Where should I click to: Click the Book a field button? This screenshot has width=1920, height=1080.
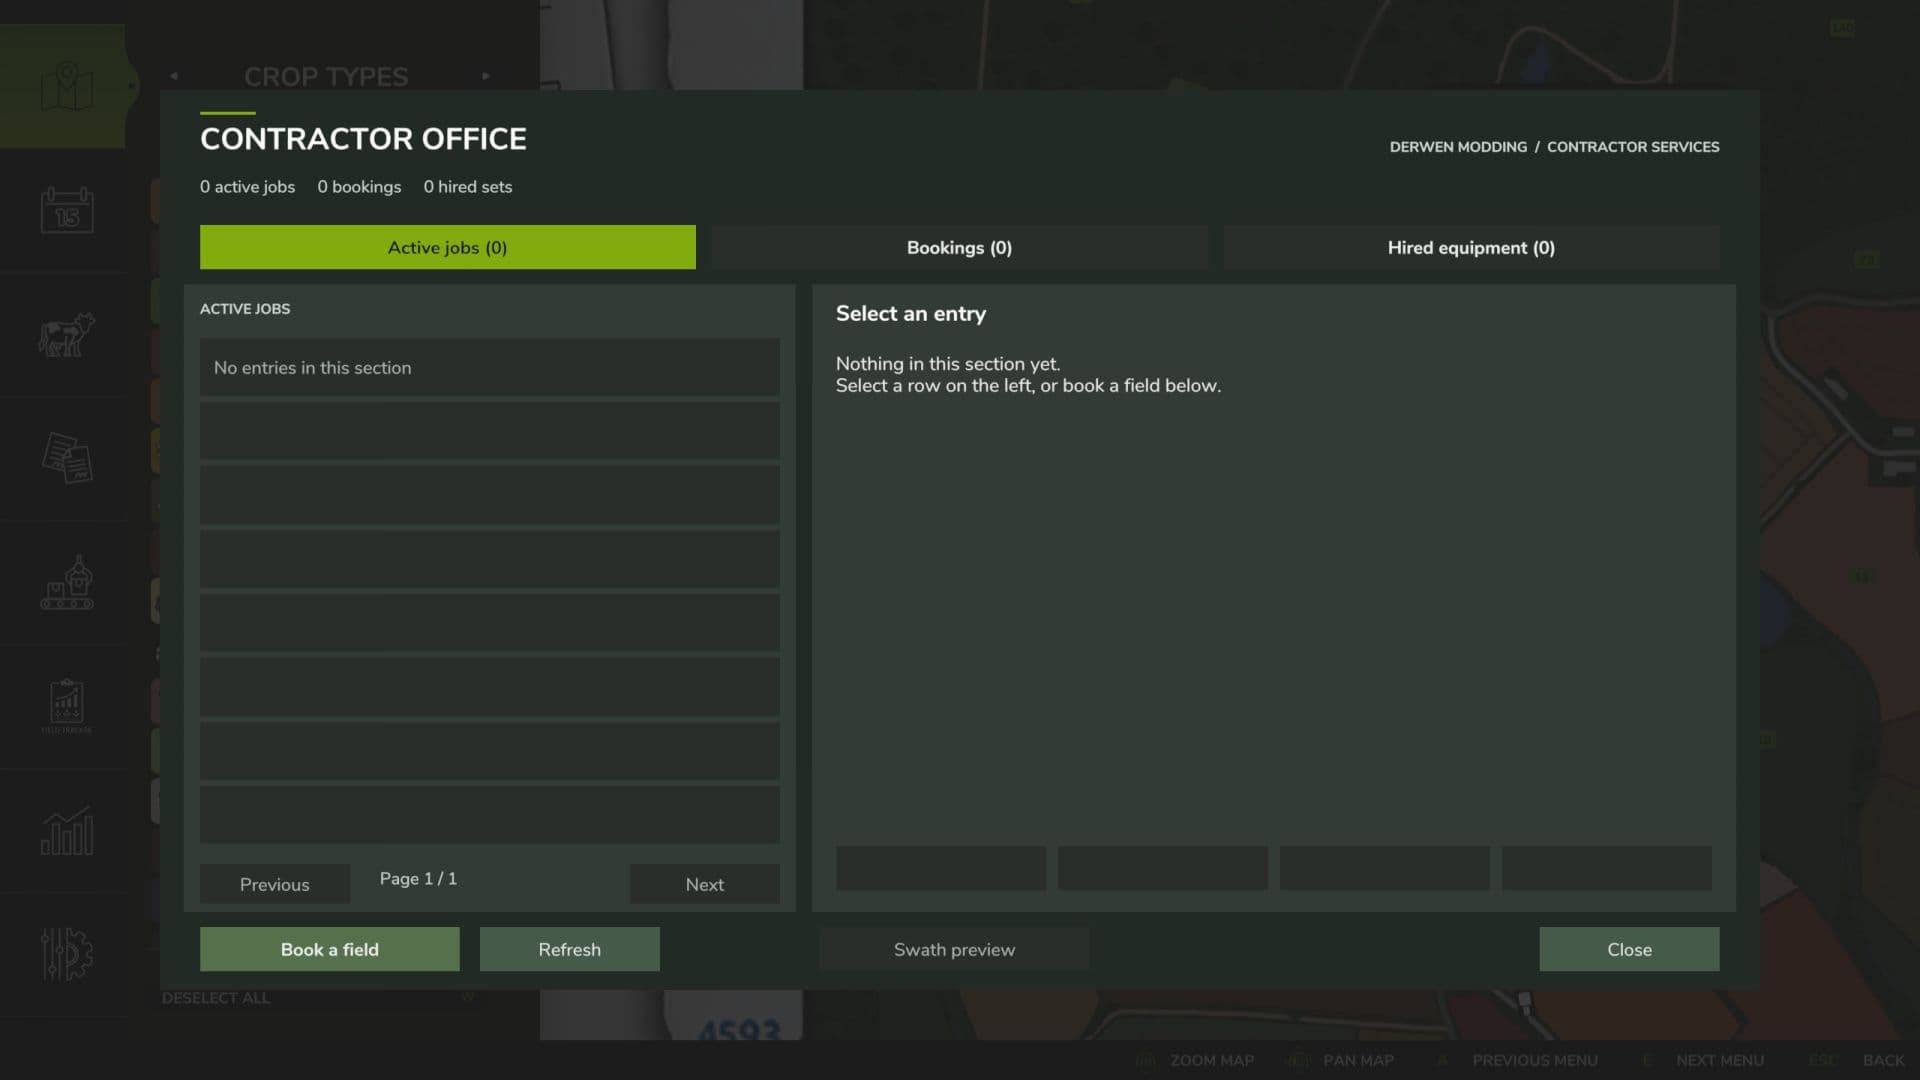click(330, 949)
